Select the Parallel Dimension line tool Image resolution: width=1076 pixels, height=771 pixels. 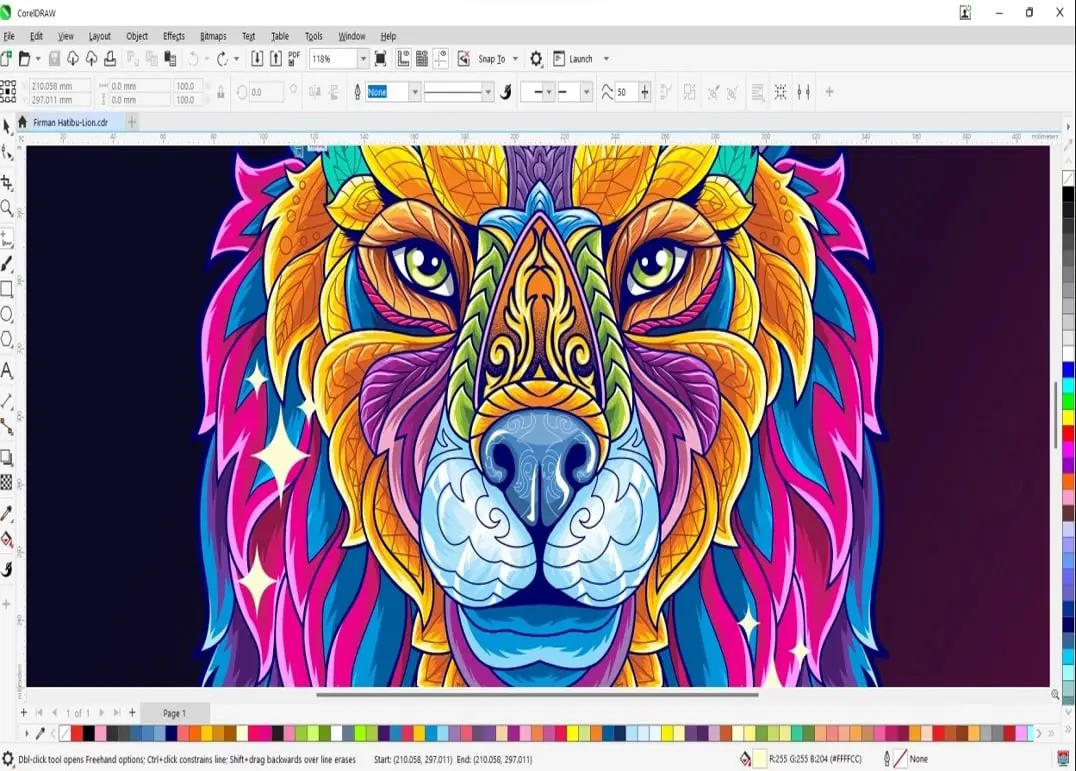click(7, 401)
